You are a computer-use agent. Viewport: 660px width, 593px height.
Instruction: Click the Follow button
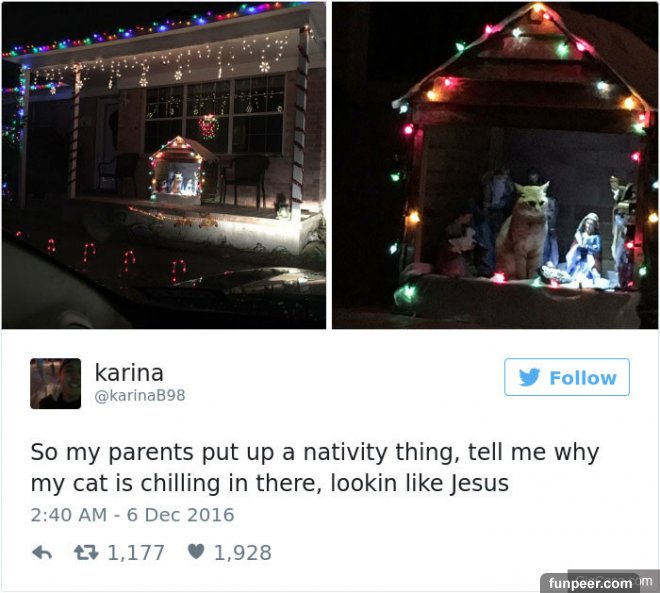(567, 377)
